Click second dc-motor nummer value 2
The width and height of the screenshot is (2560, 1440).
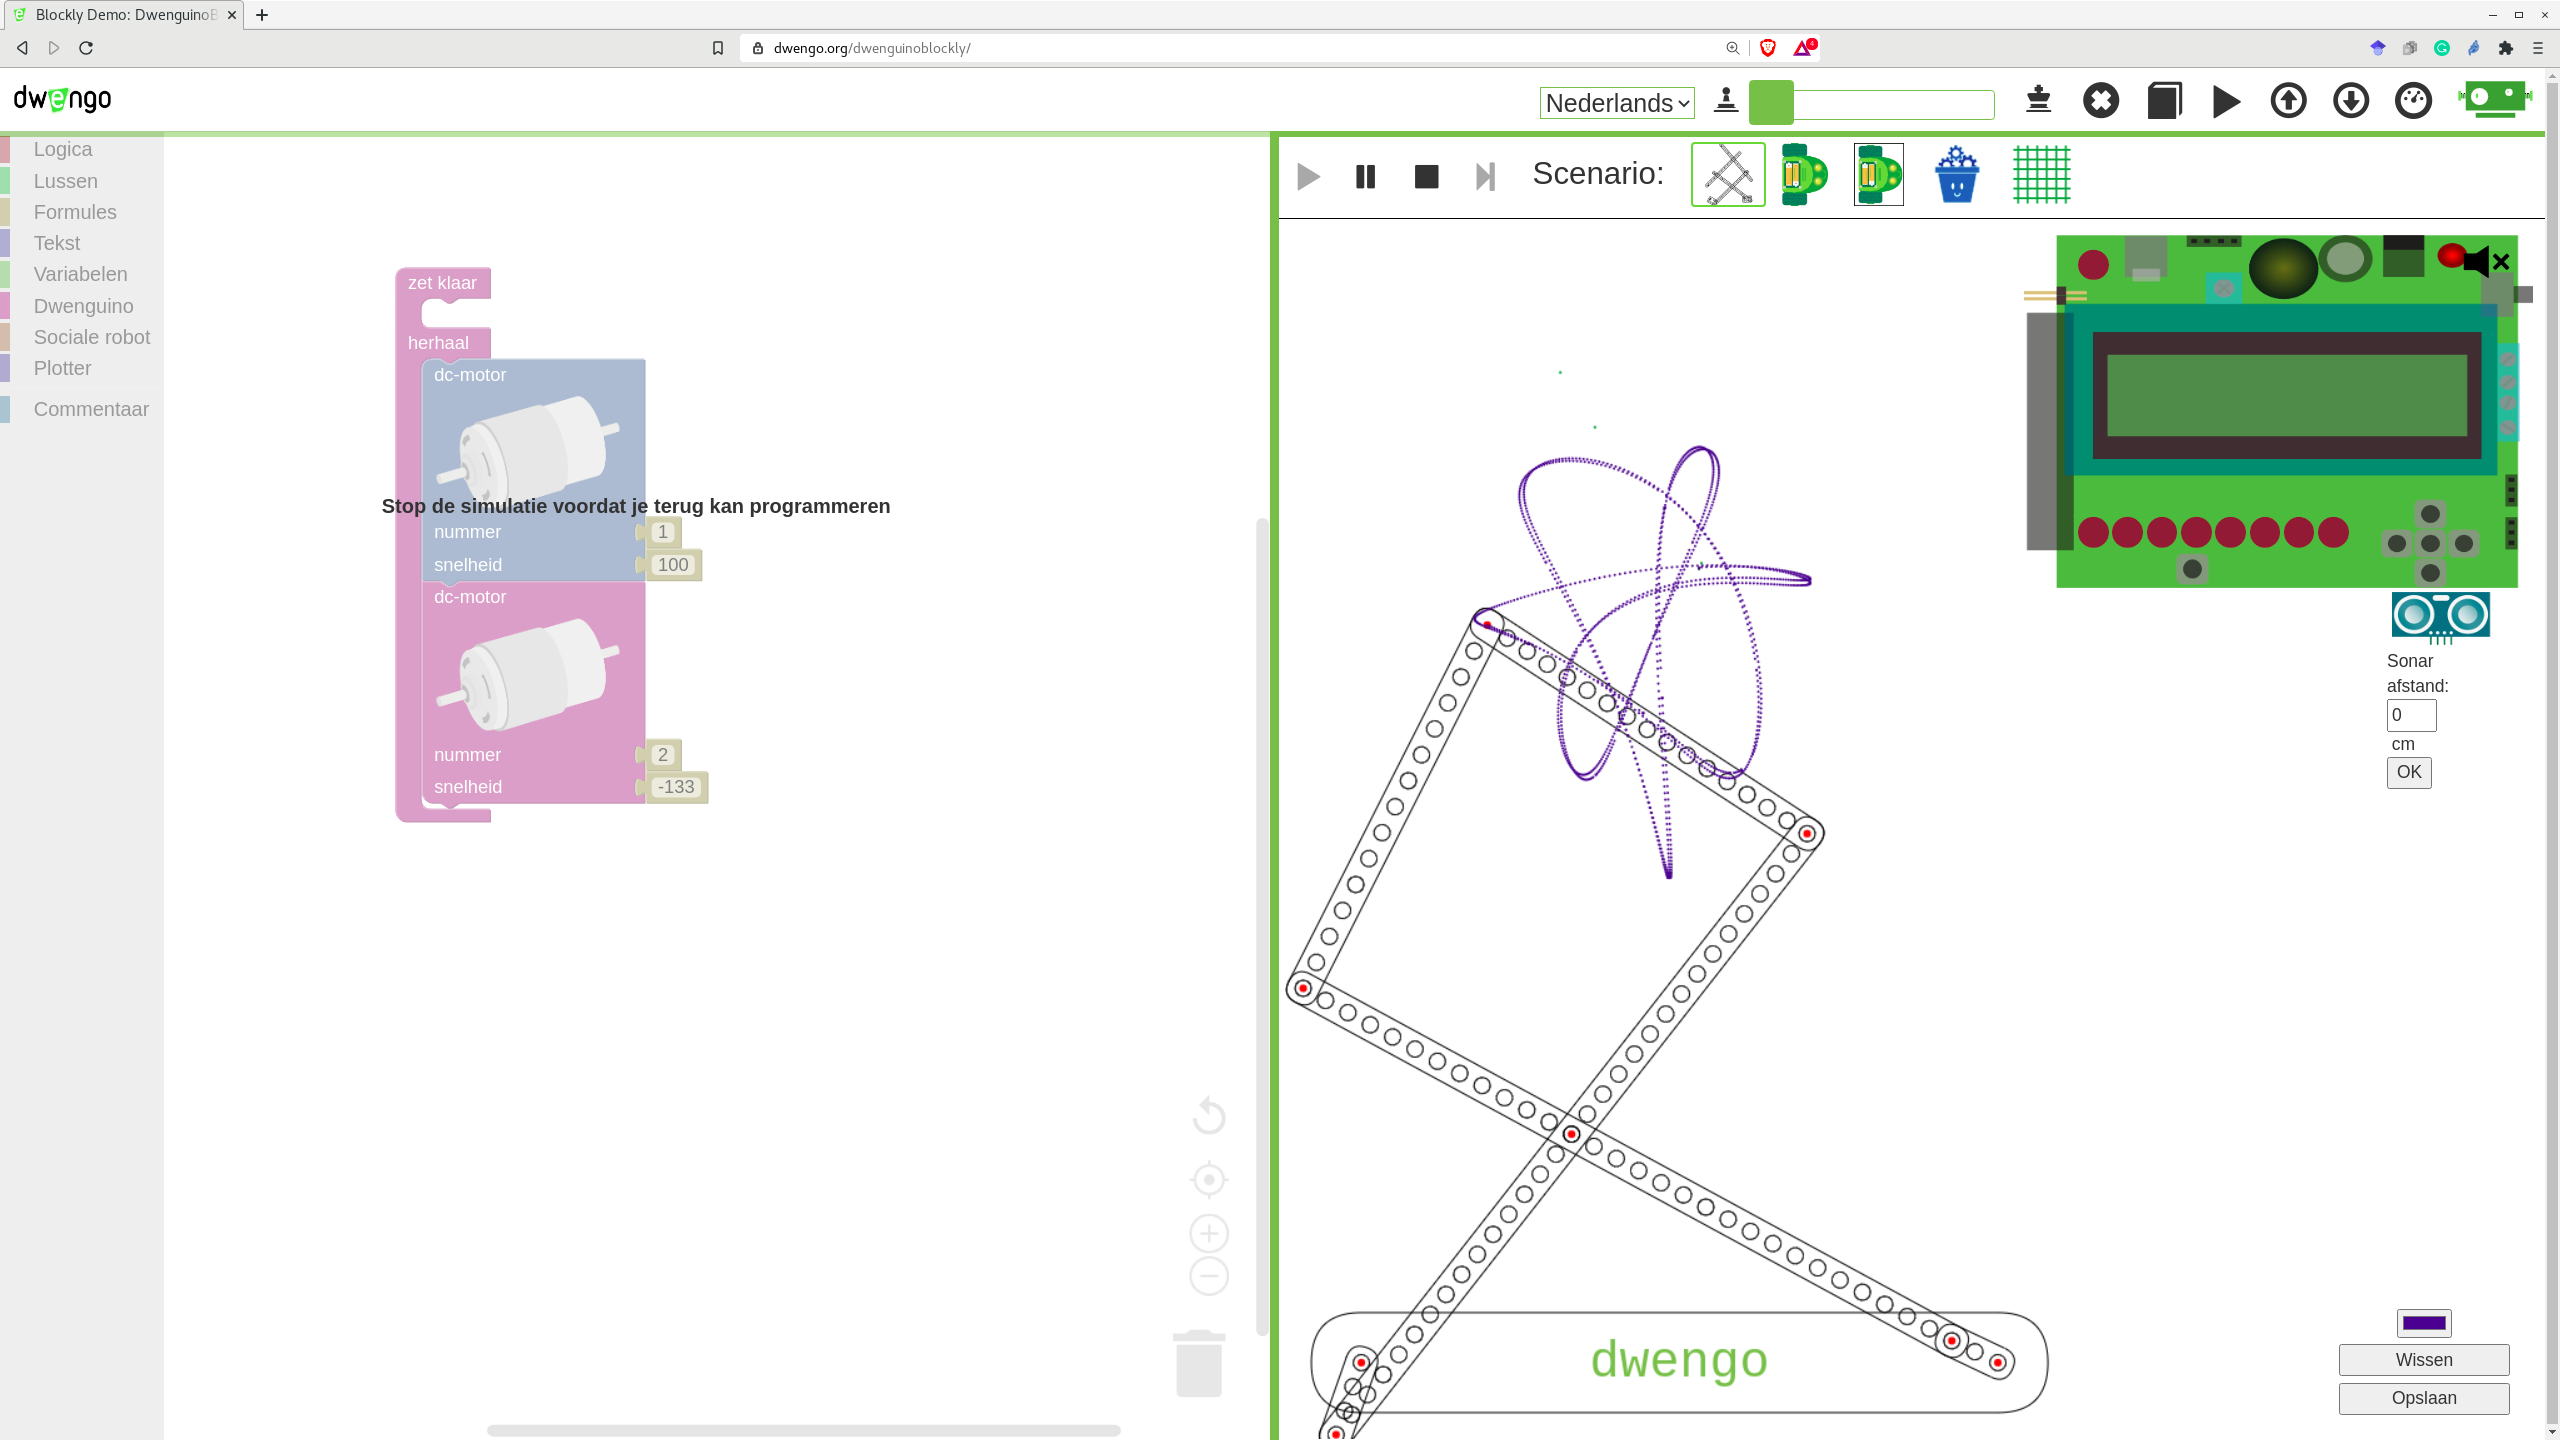[x=662, y=755]
